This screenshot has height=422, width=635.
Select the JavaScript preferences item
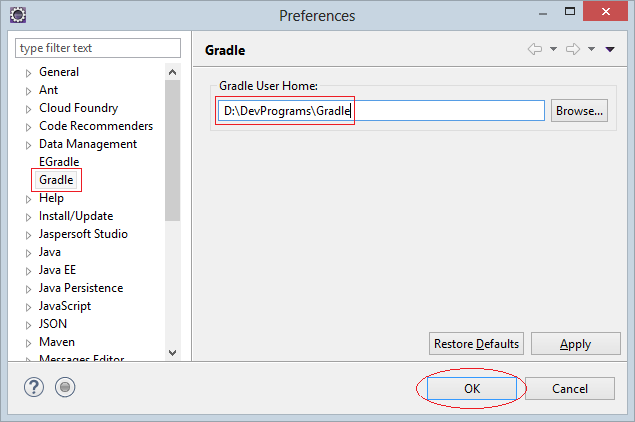click(x=64, y=306)
